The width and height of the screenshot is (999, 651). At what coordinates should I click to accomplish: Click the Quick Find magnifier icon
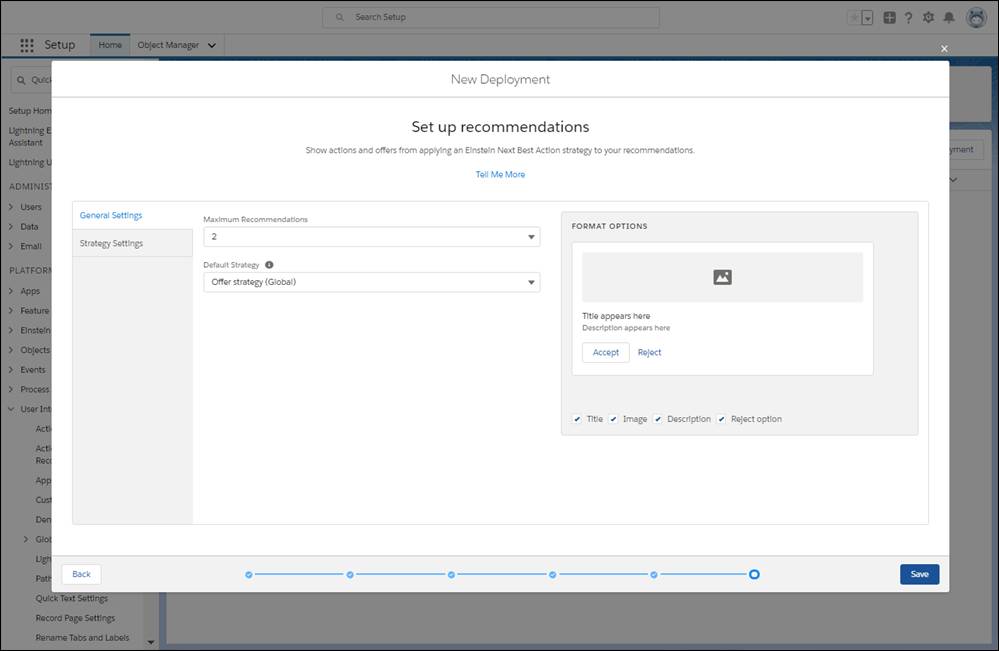click(x=21, y=80)
